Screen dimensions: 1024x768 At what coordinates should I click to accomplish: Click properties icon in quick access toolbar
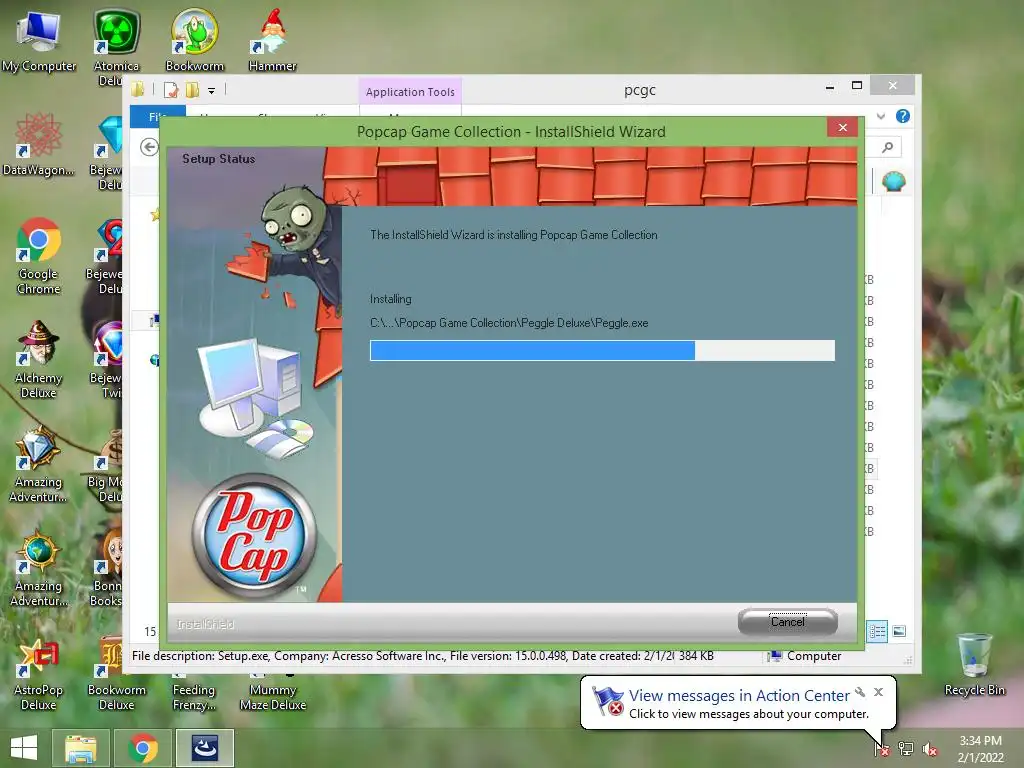click(x=171, y=90)
